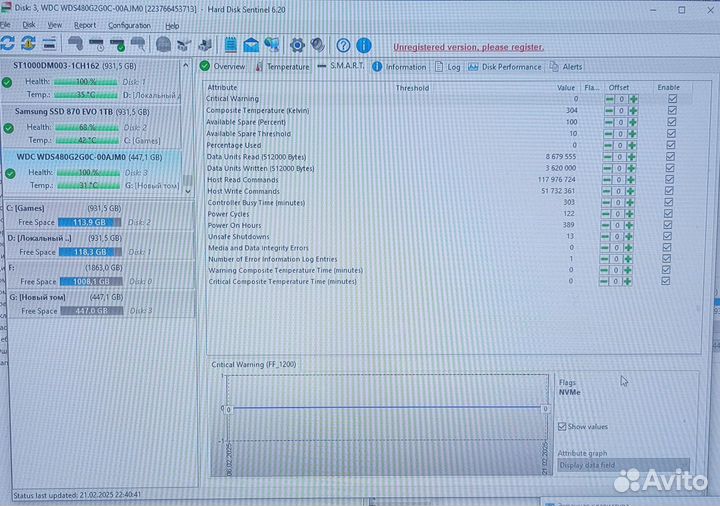Image resolution: width=720 pixels, height=506 pixels.
Task: Click the speaker sound toolbar icon
Action: (317, 45)
